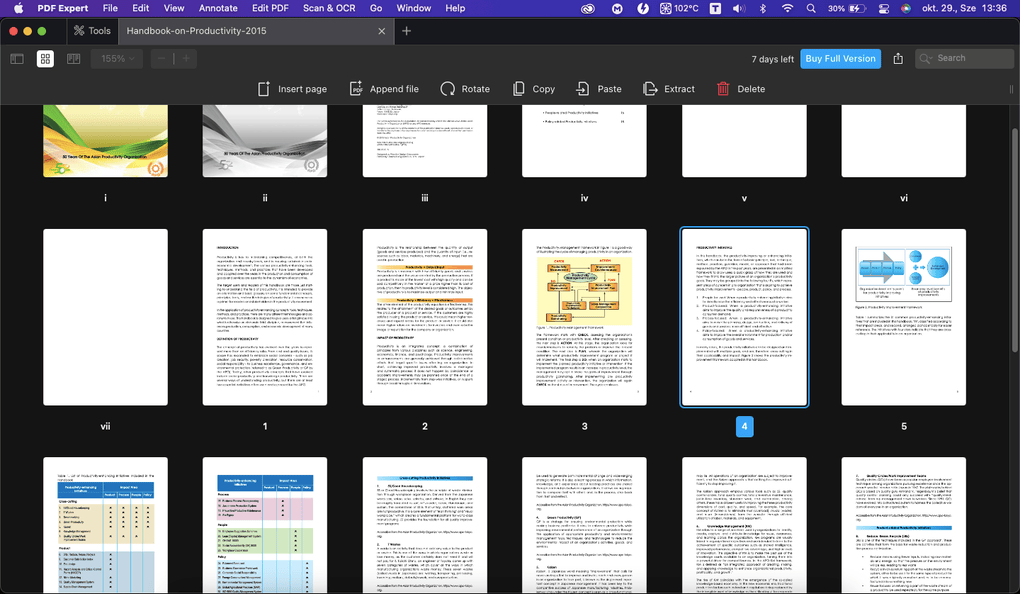Click the Rotate page tool

coord(465,88)
